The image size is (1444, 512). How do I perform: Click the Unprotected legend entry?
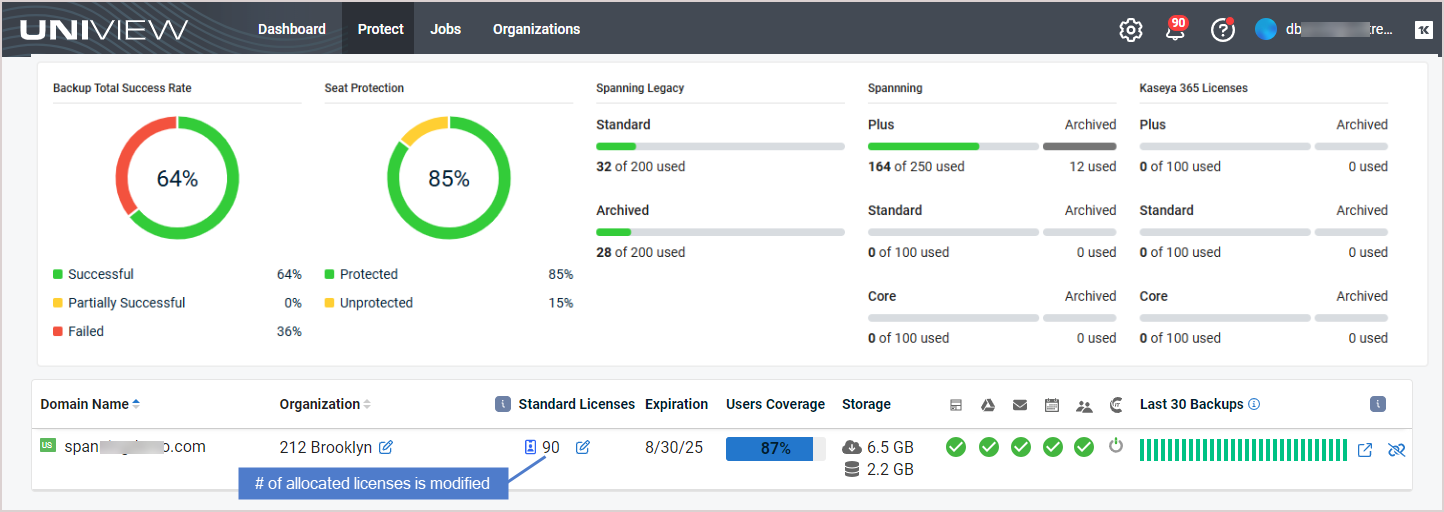tap(368, 303)
